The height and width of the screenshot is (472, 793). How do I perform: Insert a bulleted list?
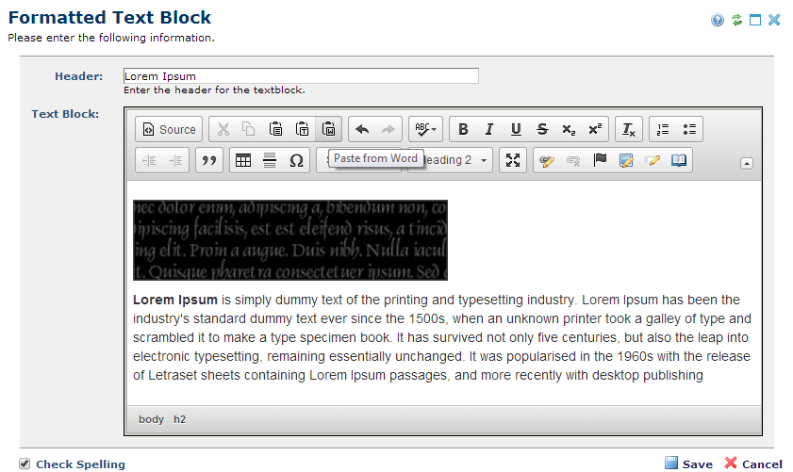coord(689,129)
